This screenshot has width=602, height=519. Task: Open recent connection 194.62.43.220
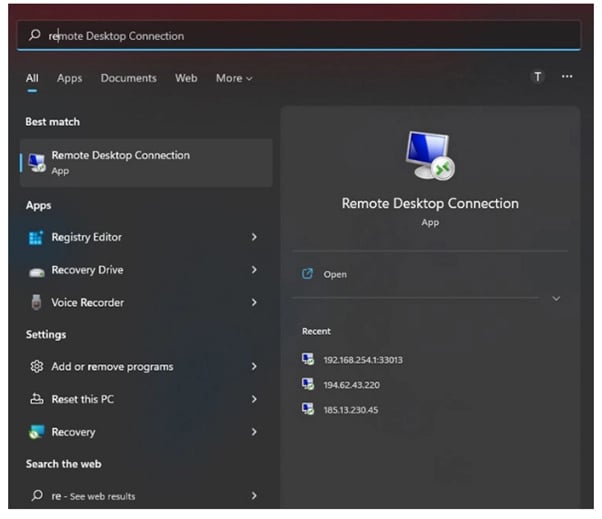[352, 385]
